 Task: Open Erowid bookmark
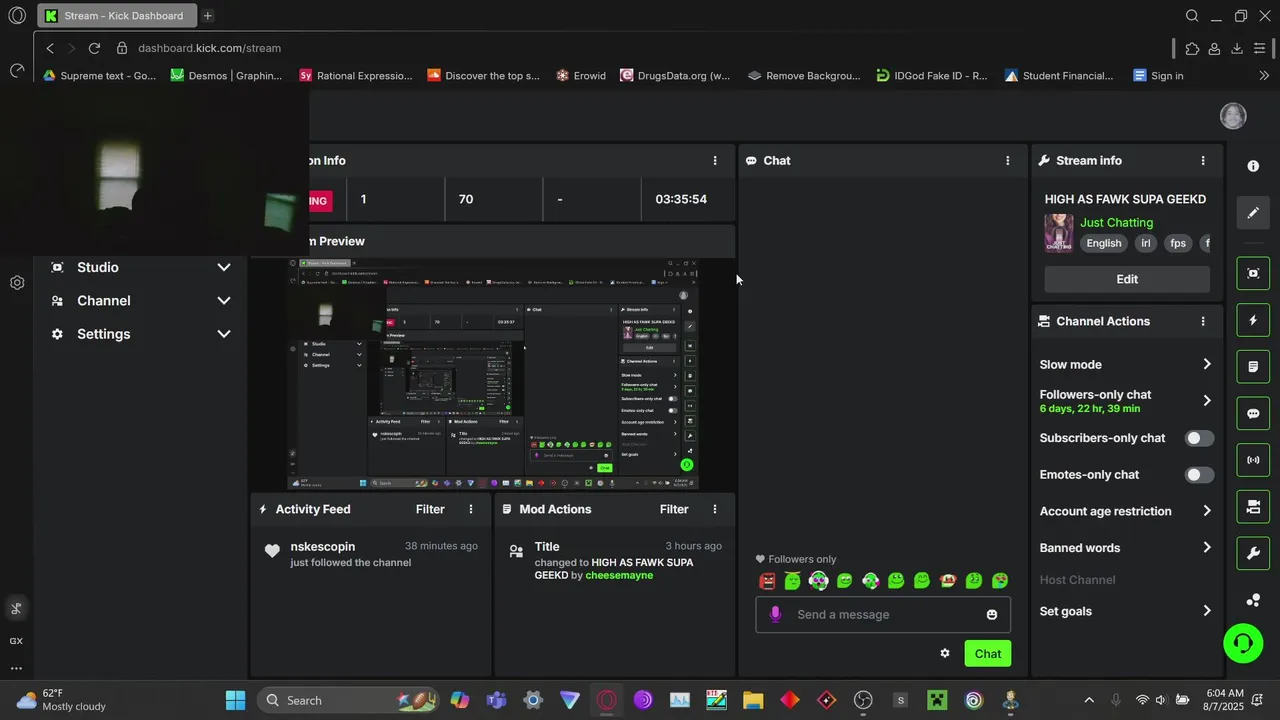tap(581, 75)
